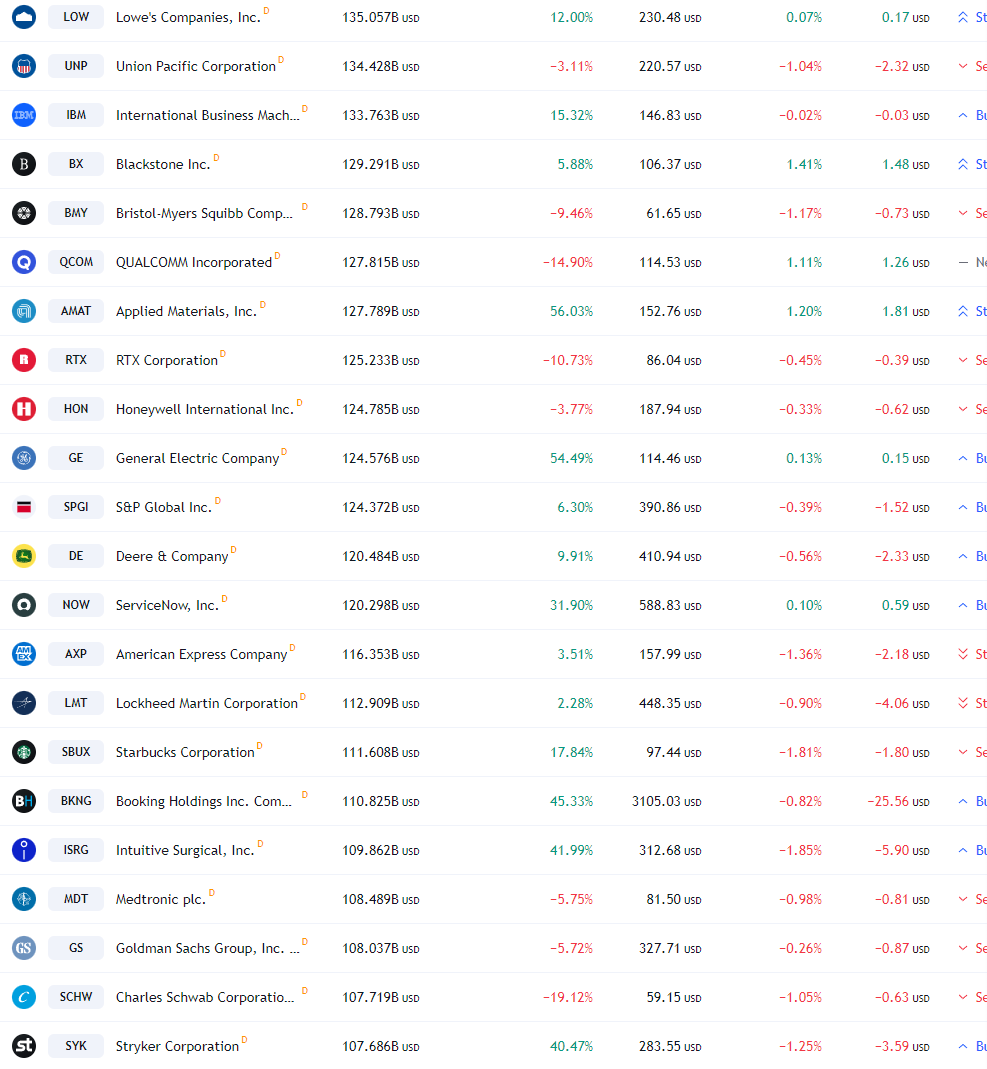Click the American Express logo icon
This screenshot has width=987, height=1069.
click(x=24, y=654)
